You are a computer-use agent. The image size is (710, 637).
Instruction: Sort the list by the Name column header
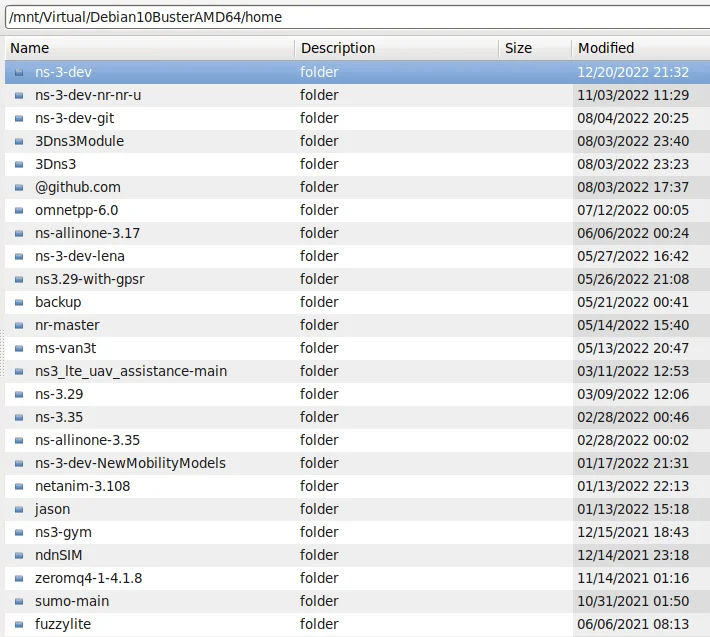point(149,48)
